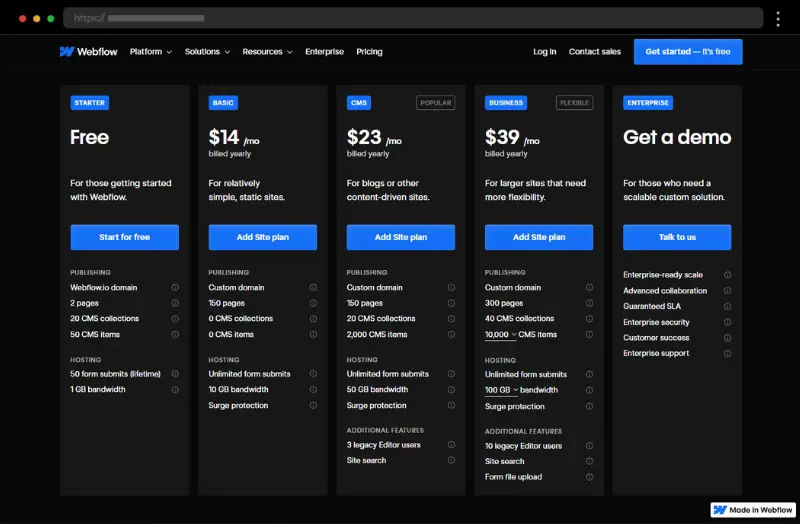Click Talk to us button

point(677,237)
